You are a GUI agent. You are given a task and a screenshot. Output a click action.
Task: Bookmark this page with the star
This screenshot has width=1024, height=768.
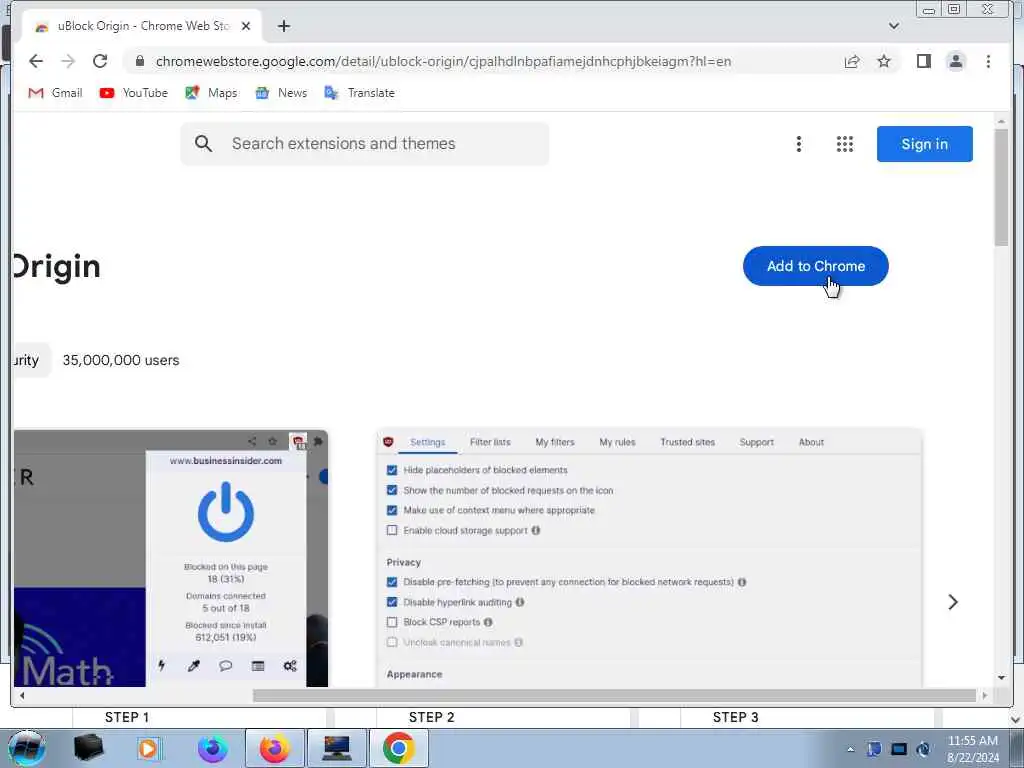884,61
